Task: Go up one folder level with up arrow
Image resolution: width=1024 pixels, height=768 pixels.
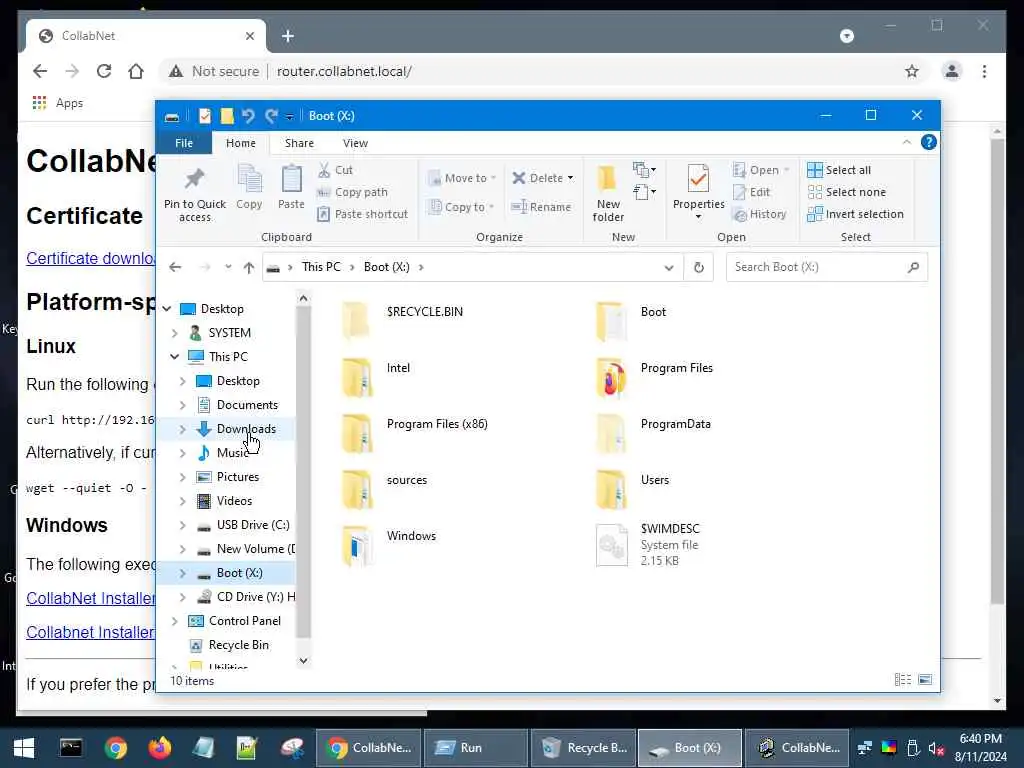Action: [248, 267]
